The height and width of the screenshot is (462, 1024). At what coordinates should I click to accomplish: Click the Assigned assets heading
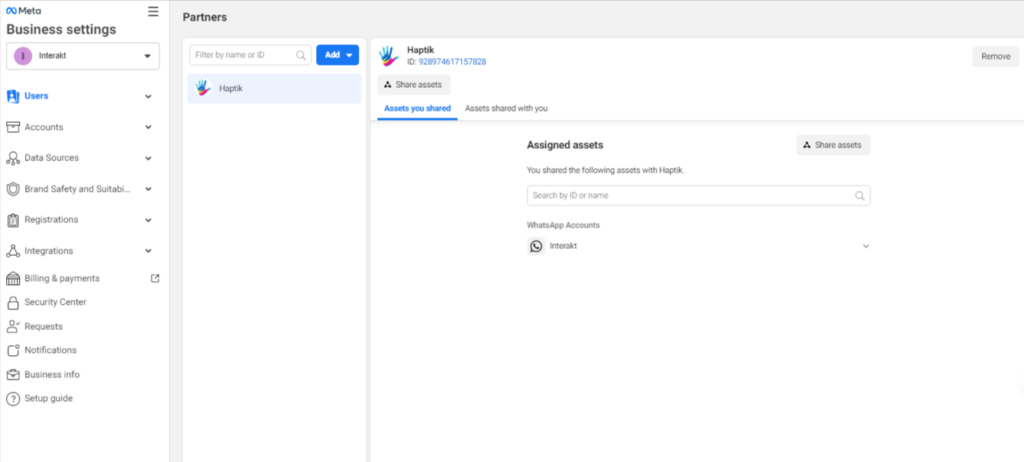tap(565, 145)
